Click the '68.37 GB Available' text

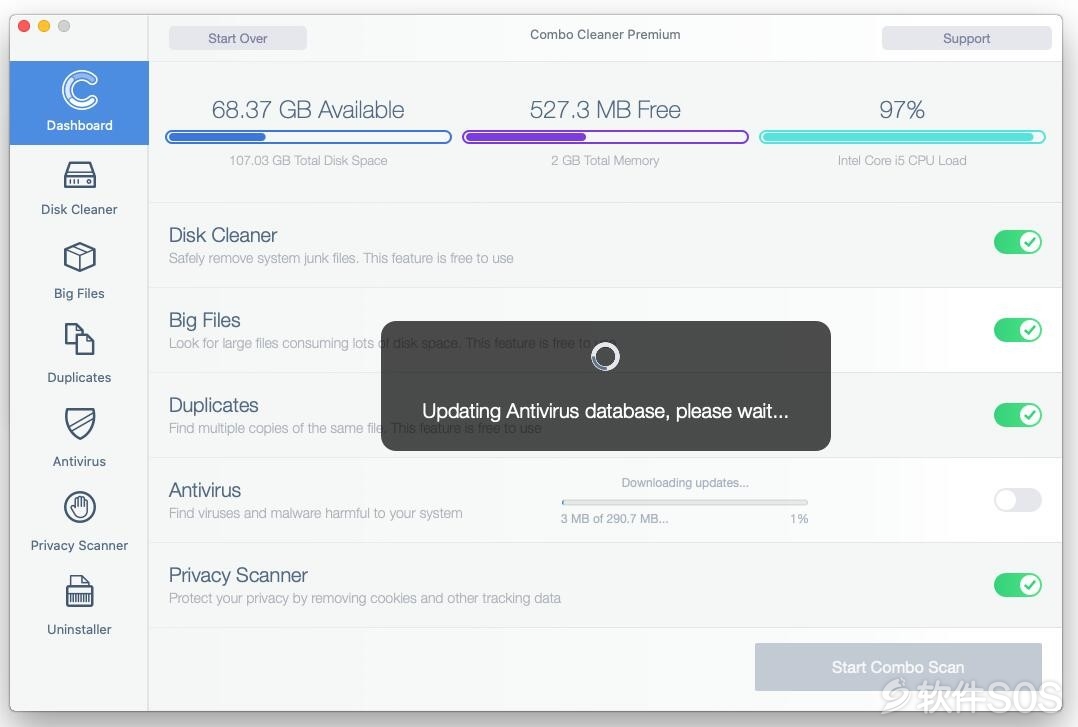coord(308,109)
